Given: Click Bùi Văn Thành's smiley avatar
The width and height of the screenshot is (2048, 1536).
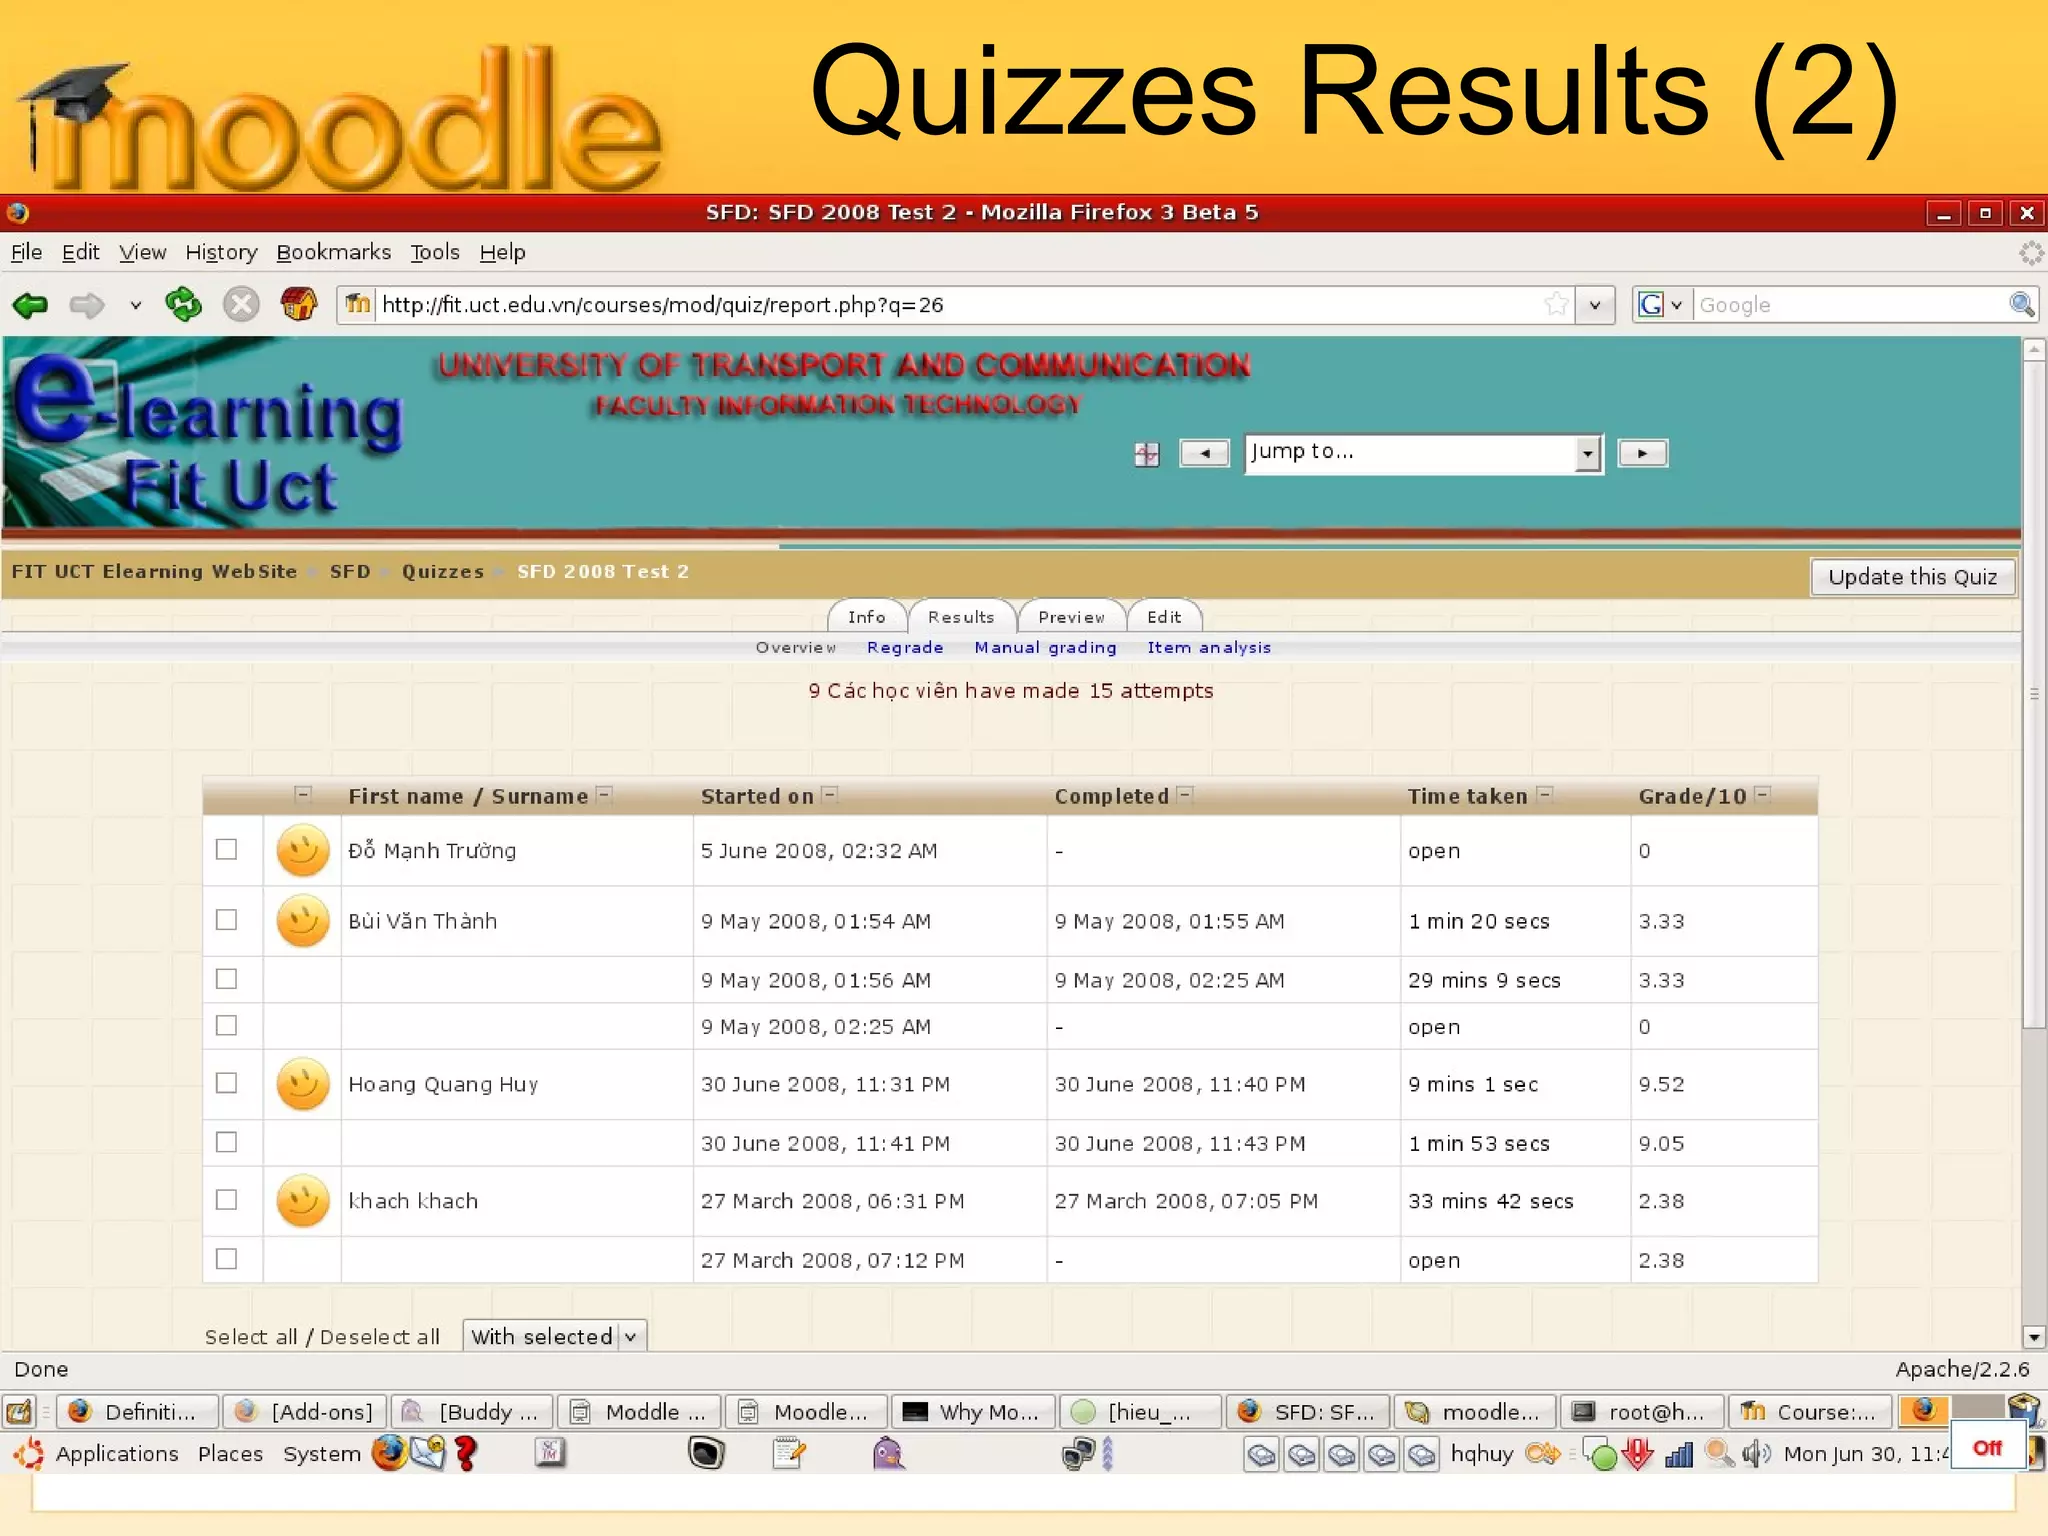Looking at the screenshot, I should coord(303,920).
